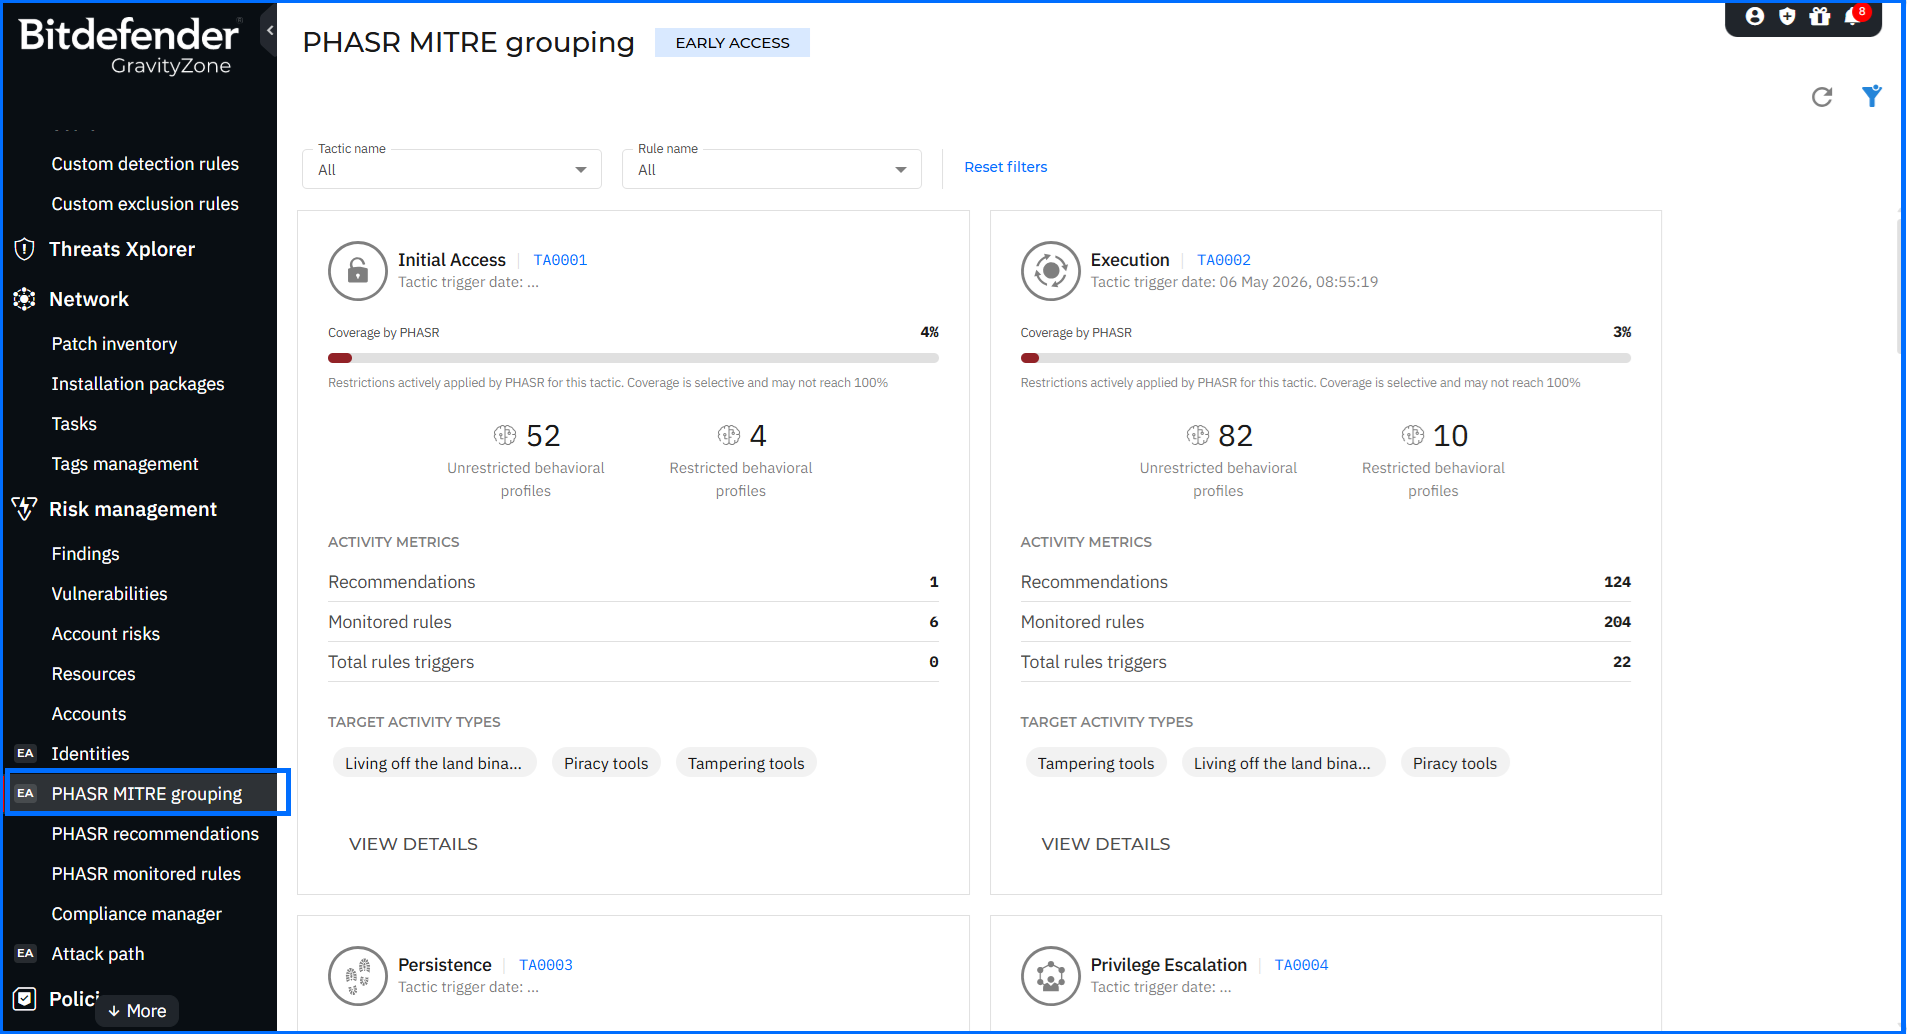Go to Installation packages
The image size is (1907, 1034).
coord(138,384)
